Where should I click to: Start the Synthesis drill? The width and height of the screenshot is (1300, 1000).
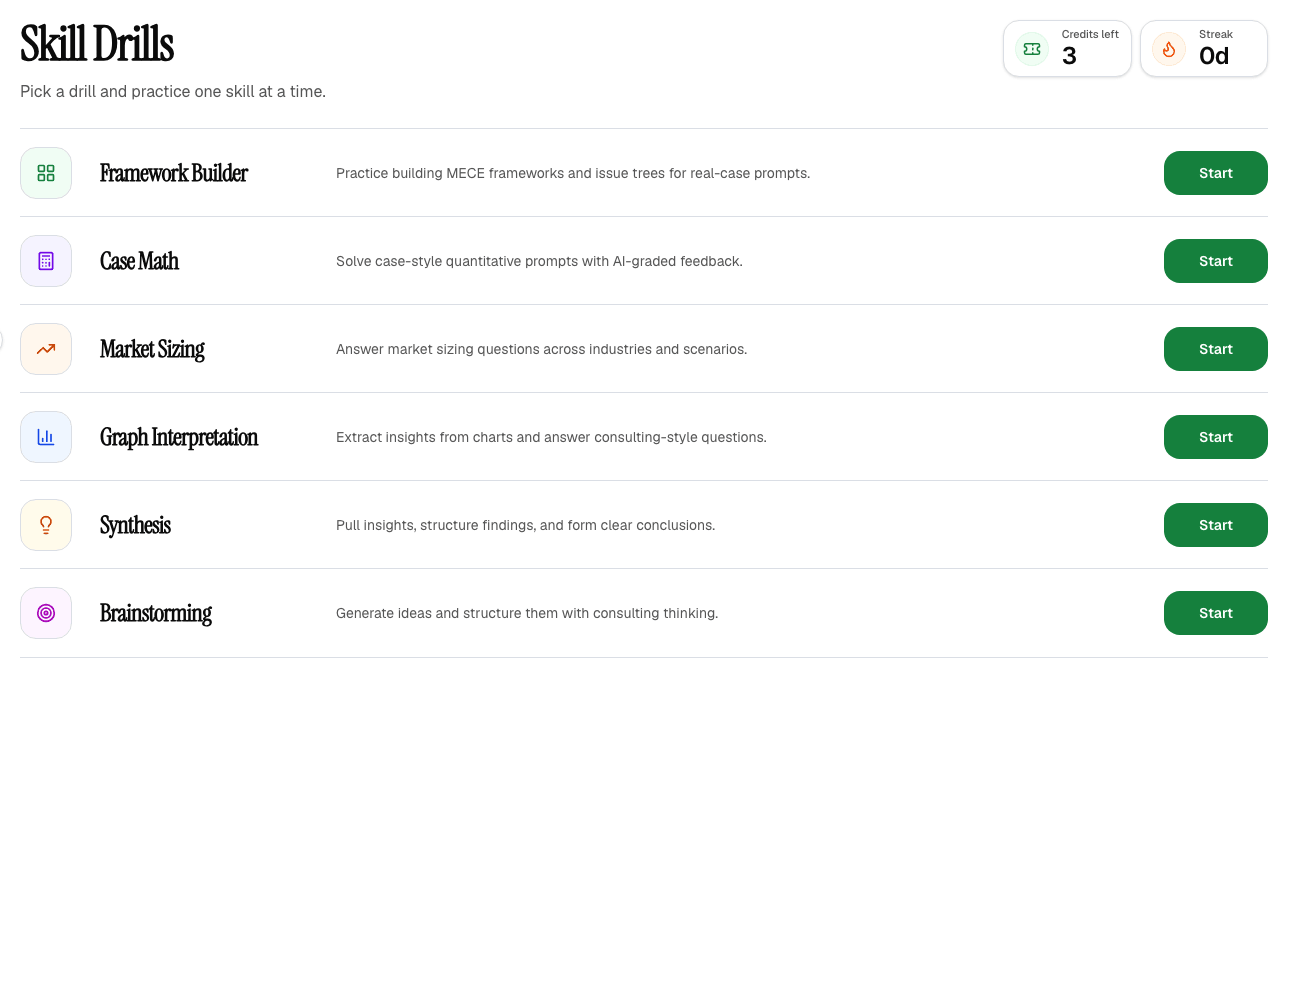pyautogui.click(x=1216, y=525)
